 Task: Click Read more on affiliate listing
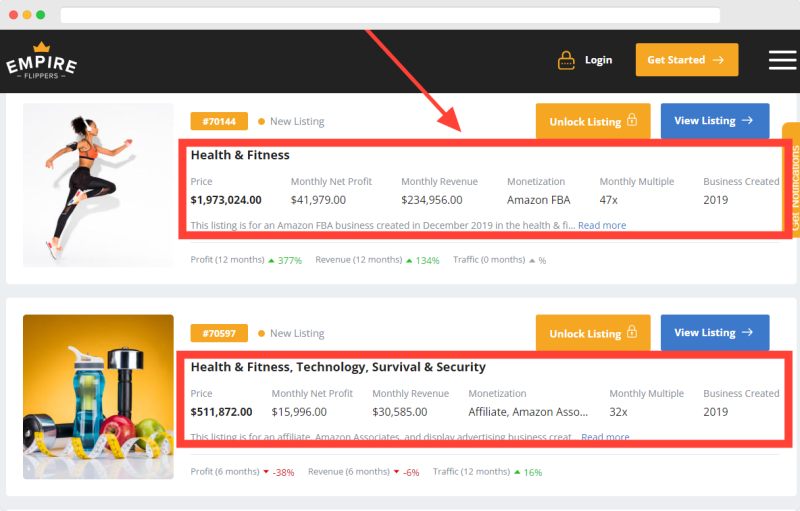(605, 437)
